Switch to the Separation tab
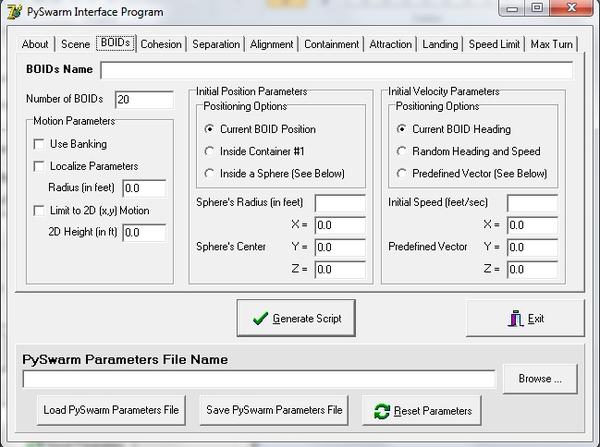The width and height of the screenshot is (600, 447). (x=216, y=44)
